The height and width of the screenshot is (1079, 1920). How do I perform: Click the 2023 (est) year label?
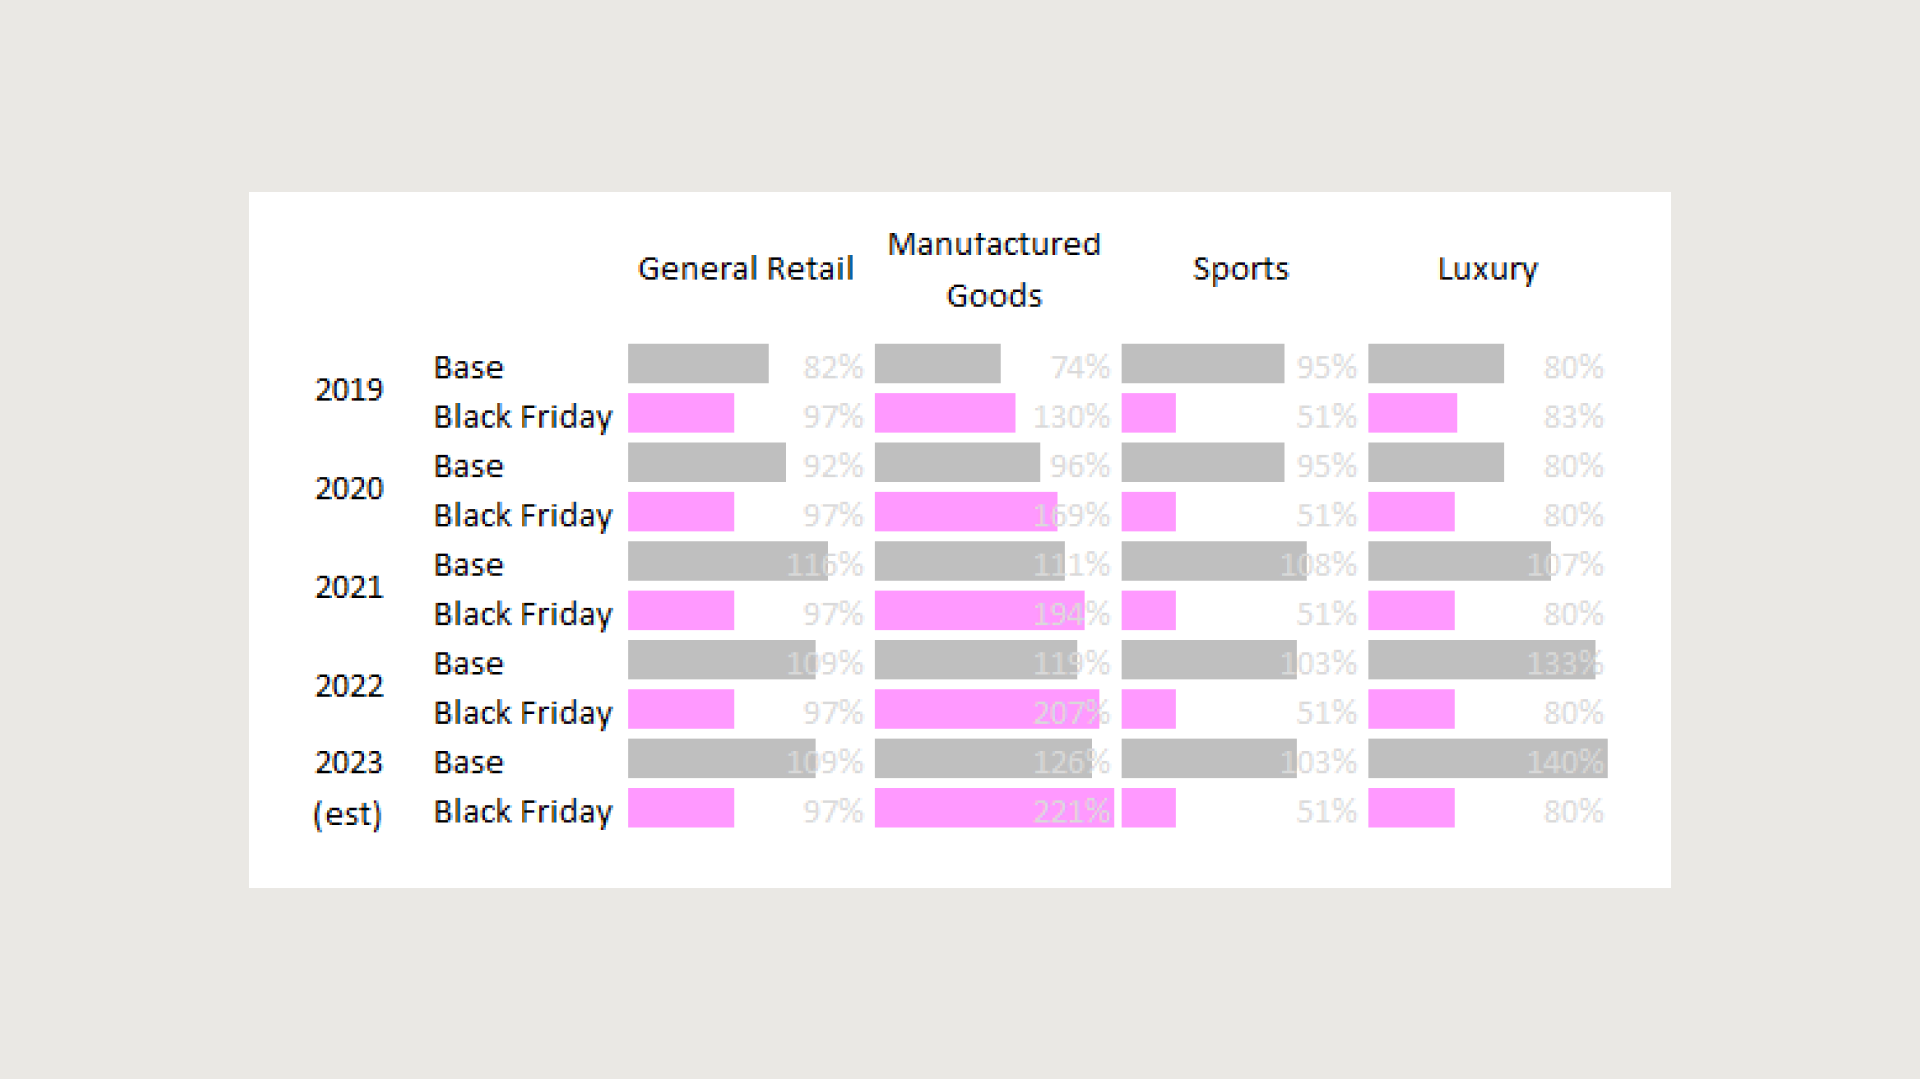point(349,787)
